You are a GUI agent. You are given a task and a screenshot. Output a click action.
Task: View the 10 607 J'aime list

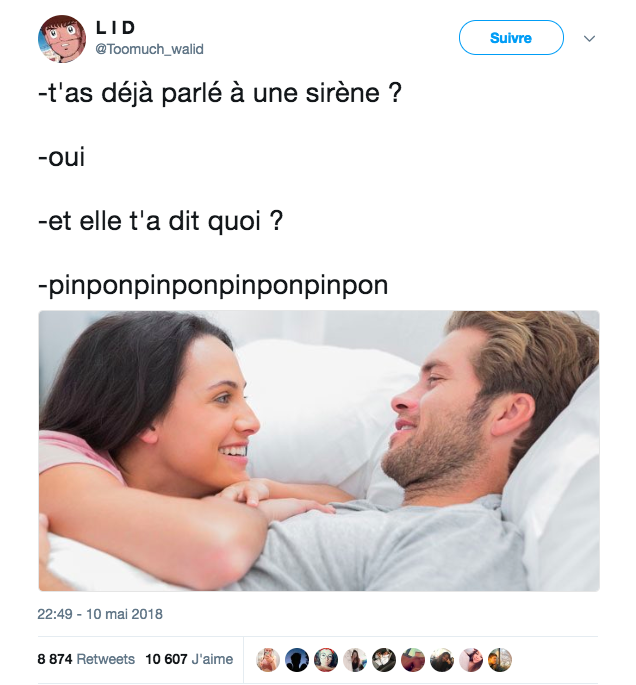[189, 659]
